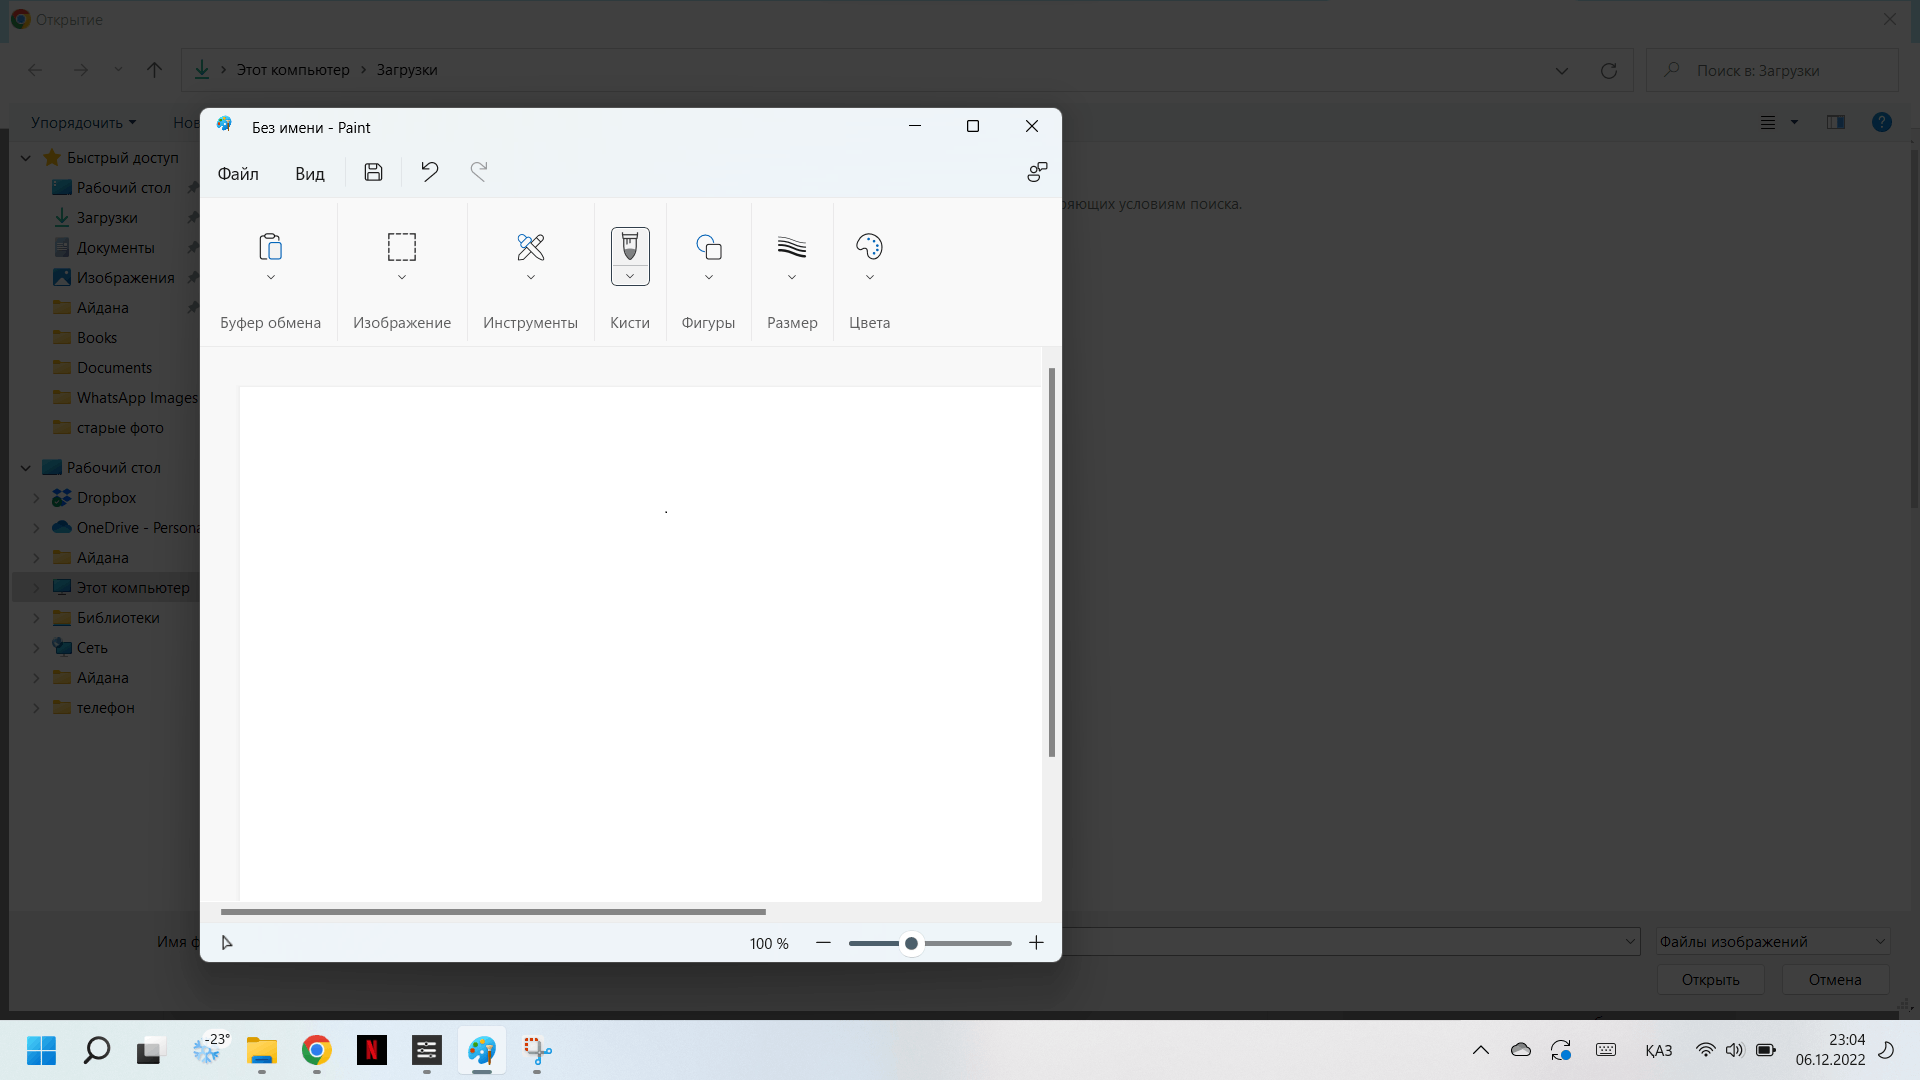Open the Файл (File) menu
This screenshot has width=1920, height=1080.
[237, 173]
